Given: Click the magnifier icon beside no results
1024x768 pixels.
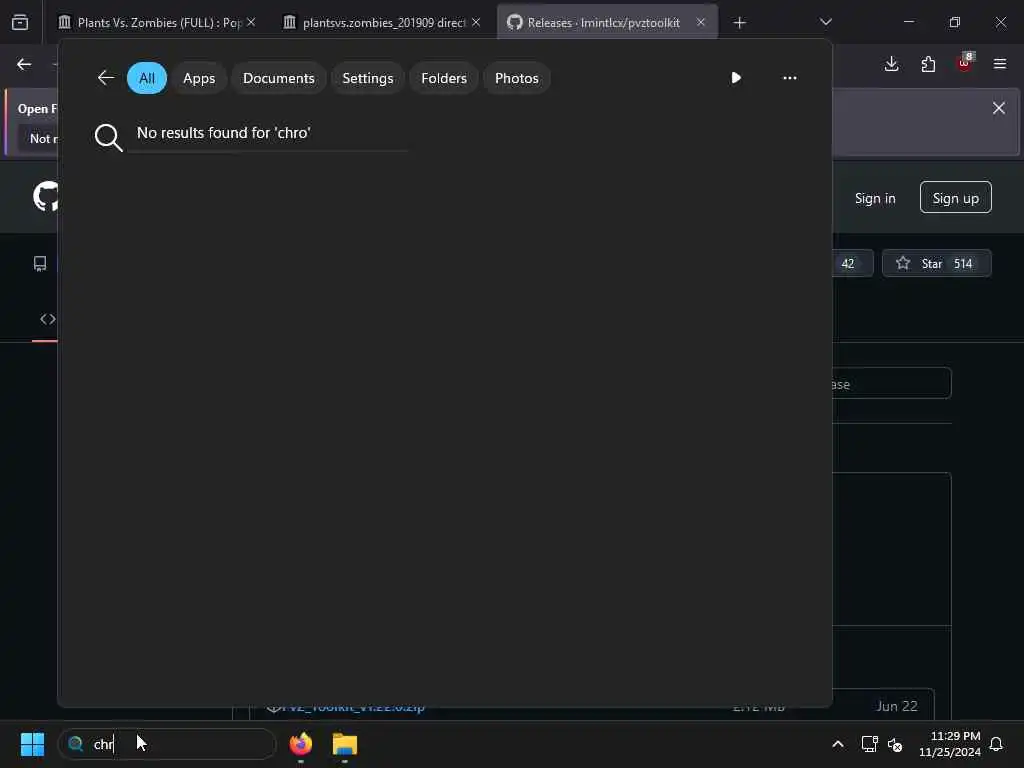Looking at the screenshot, I should [108, 137].
